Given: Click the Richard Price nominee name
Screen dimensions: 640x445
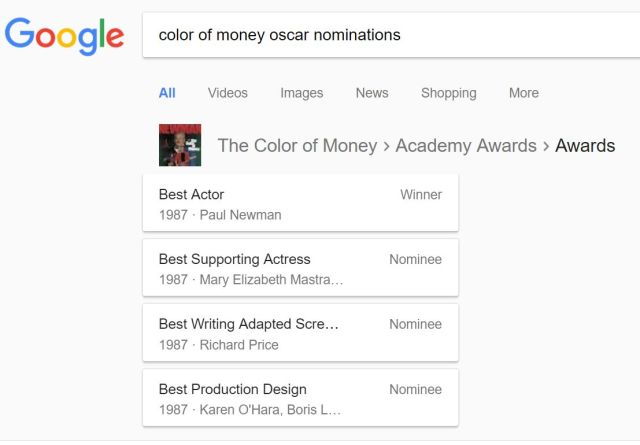Looking at the screenshot, I should pos(239,345).
